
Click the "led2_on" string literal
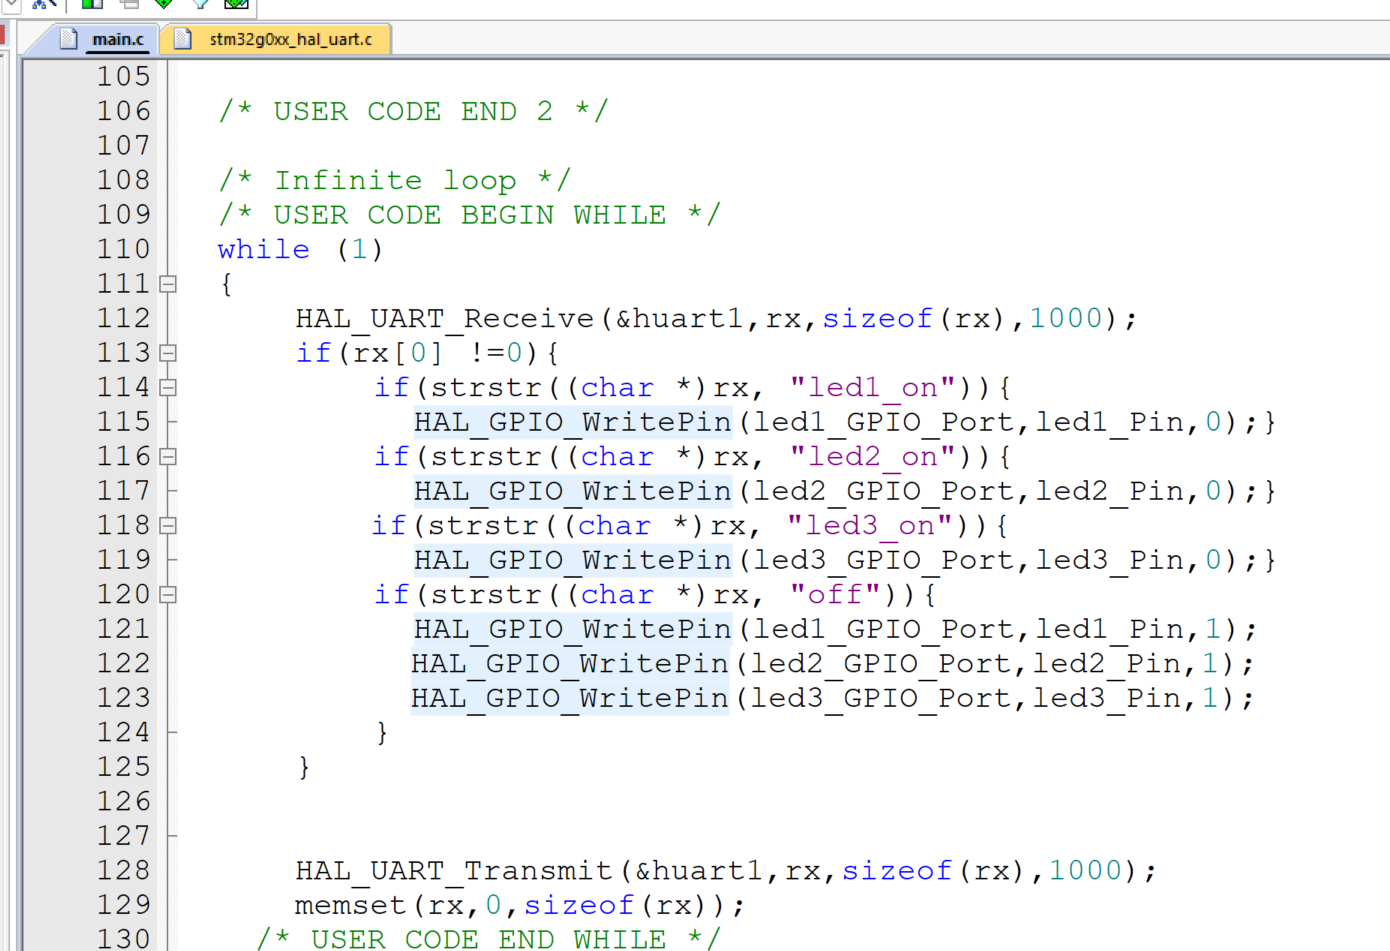pyautogui.click(x=873, y=457)
